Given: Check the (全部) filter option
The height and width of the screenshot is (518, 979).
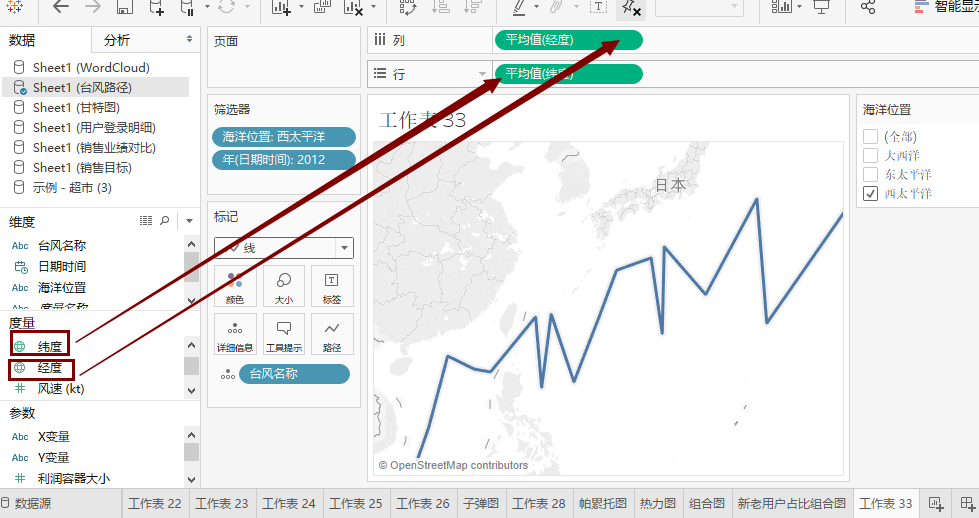Looking at the screenshot, I should pos(870,137).
